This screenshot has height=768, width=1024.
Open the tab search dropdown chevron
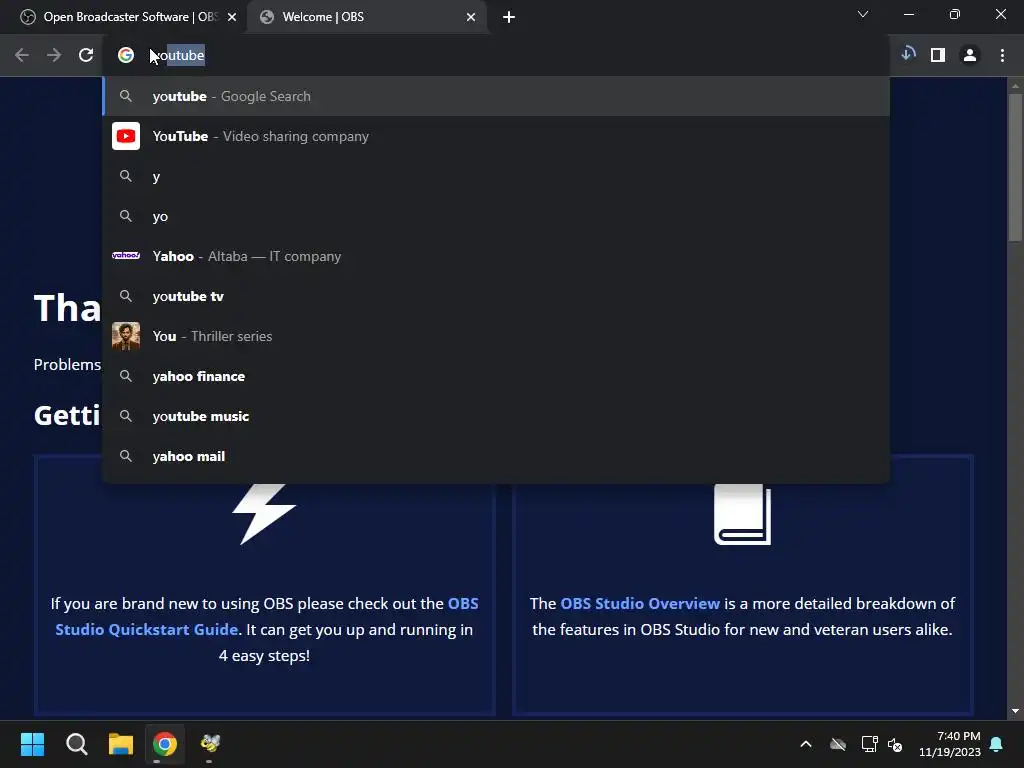863,14
